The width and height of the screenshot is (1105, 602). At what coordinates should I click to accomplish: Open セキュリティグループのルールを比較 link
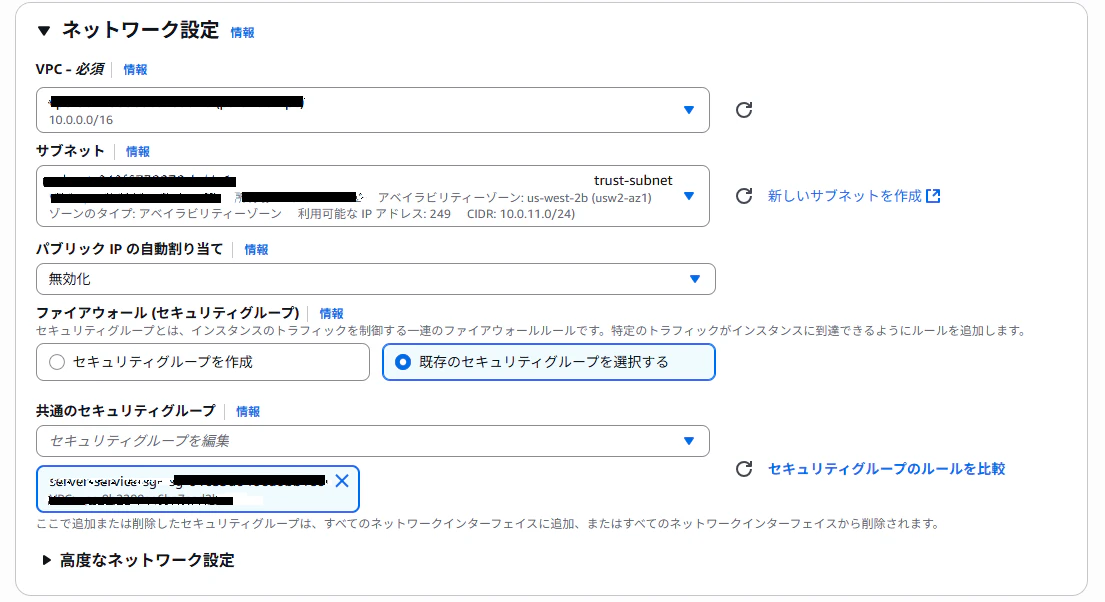coord(887,469)
